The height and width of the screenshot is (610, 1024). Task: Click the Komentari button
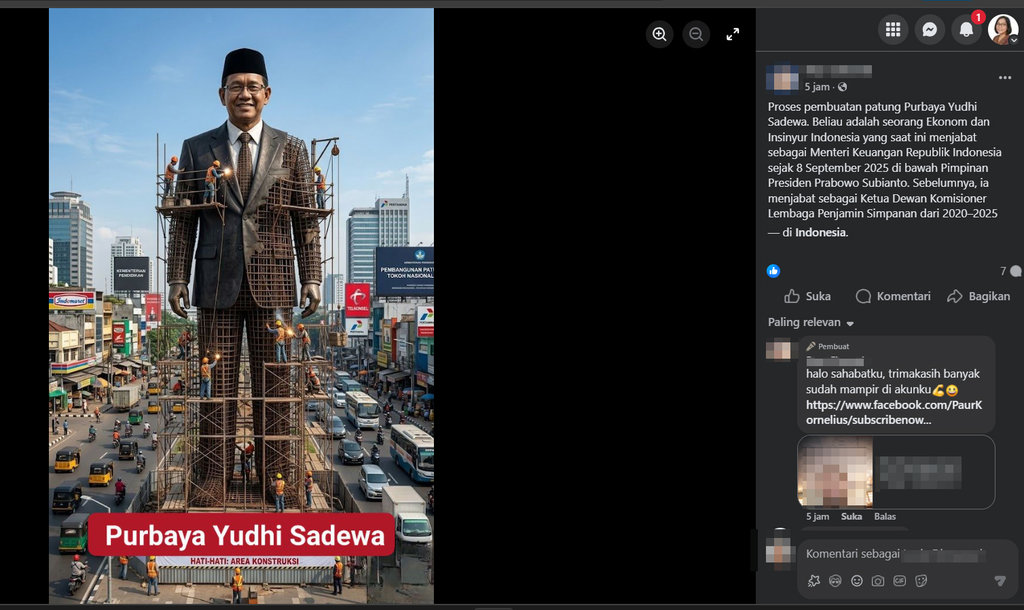tap(893, 296)
